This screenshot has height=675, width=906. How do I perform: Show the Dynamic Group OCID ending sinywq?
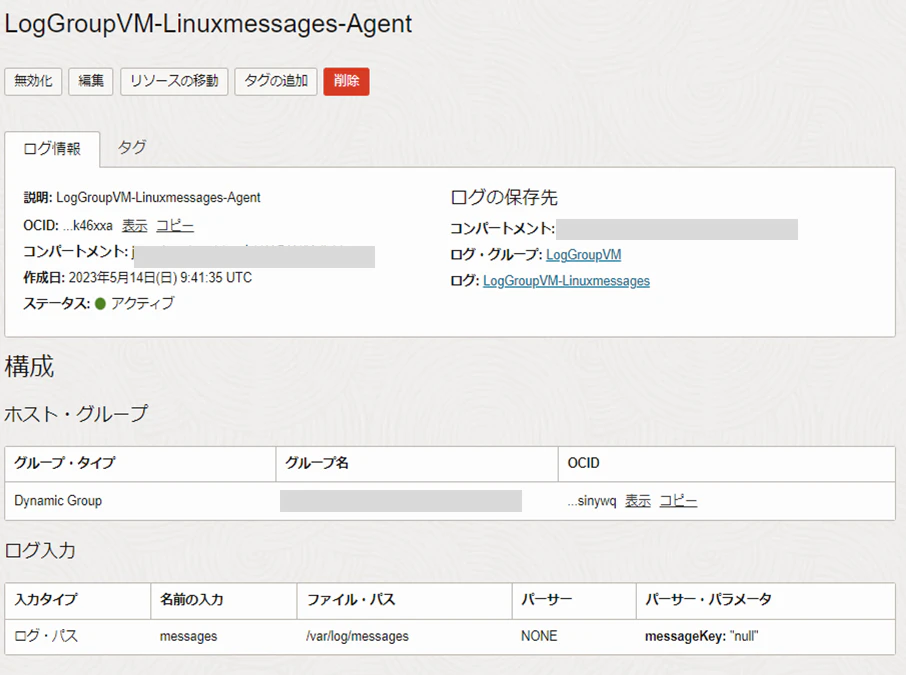pyautogui.click(x=638, y=501)
